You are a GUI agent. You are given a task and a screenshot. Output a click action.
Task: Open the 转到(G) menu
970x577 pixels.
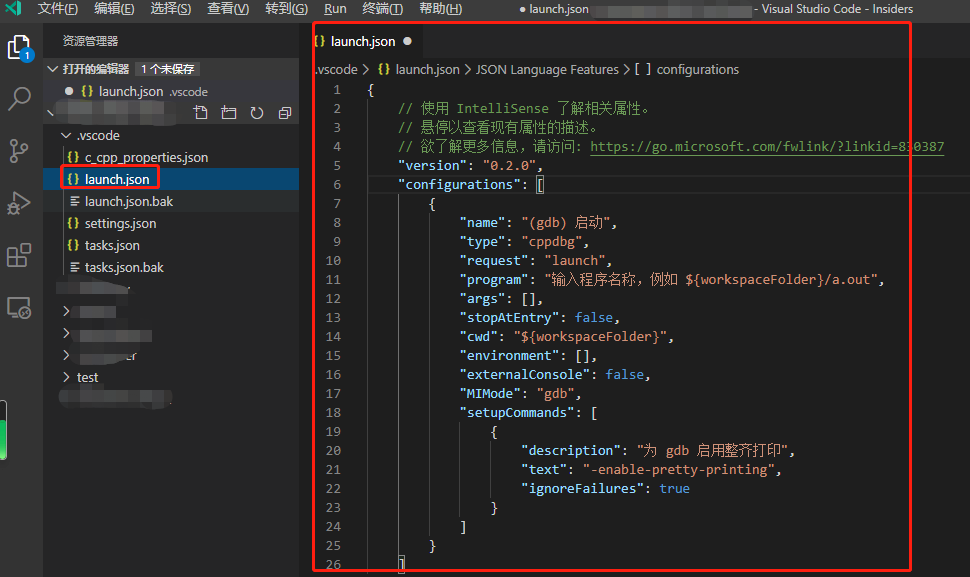pos(286,9)
